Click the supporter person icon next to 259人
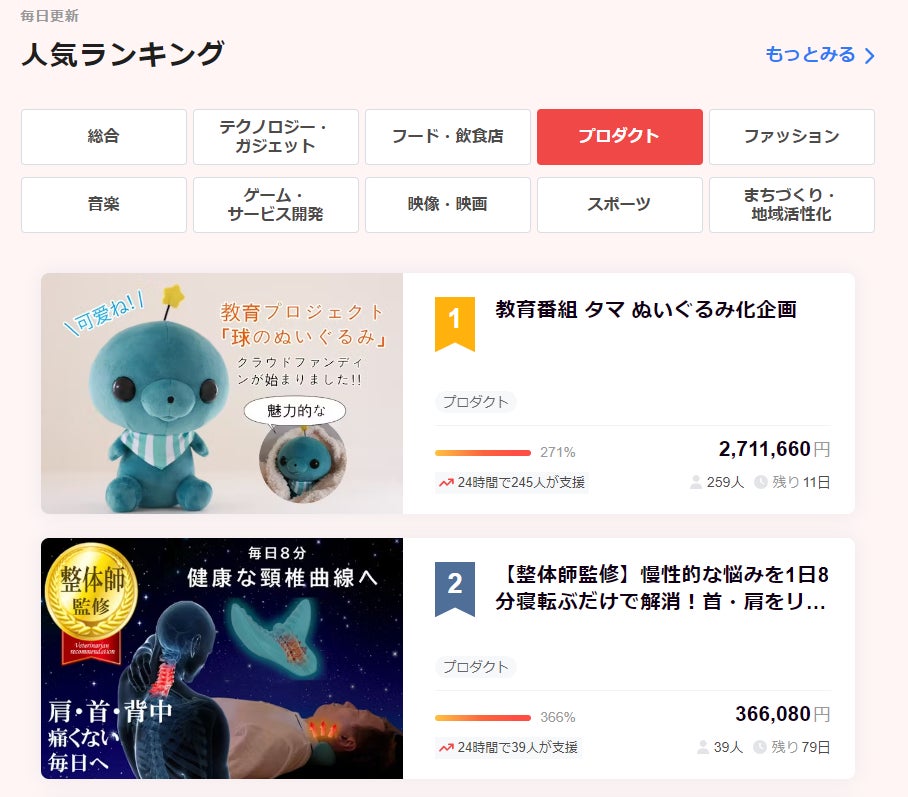 click(696, 482)
